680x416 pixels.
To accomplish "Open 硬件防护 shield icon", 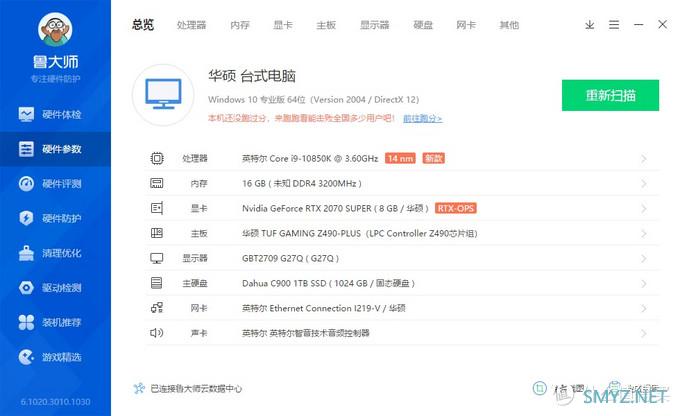I will point(26,218).
